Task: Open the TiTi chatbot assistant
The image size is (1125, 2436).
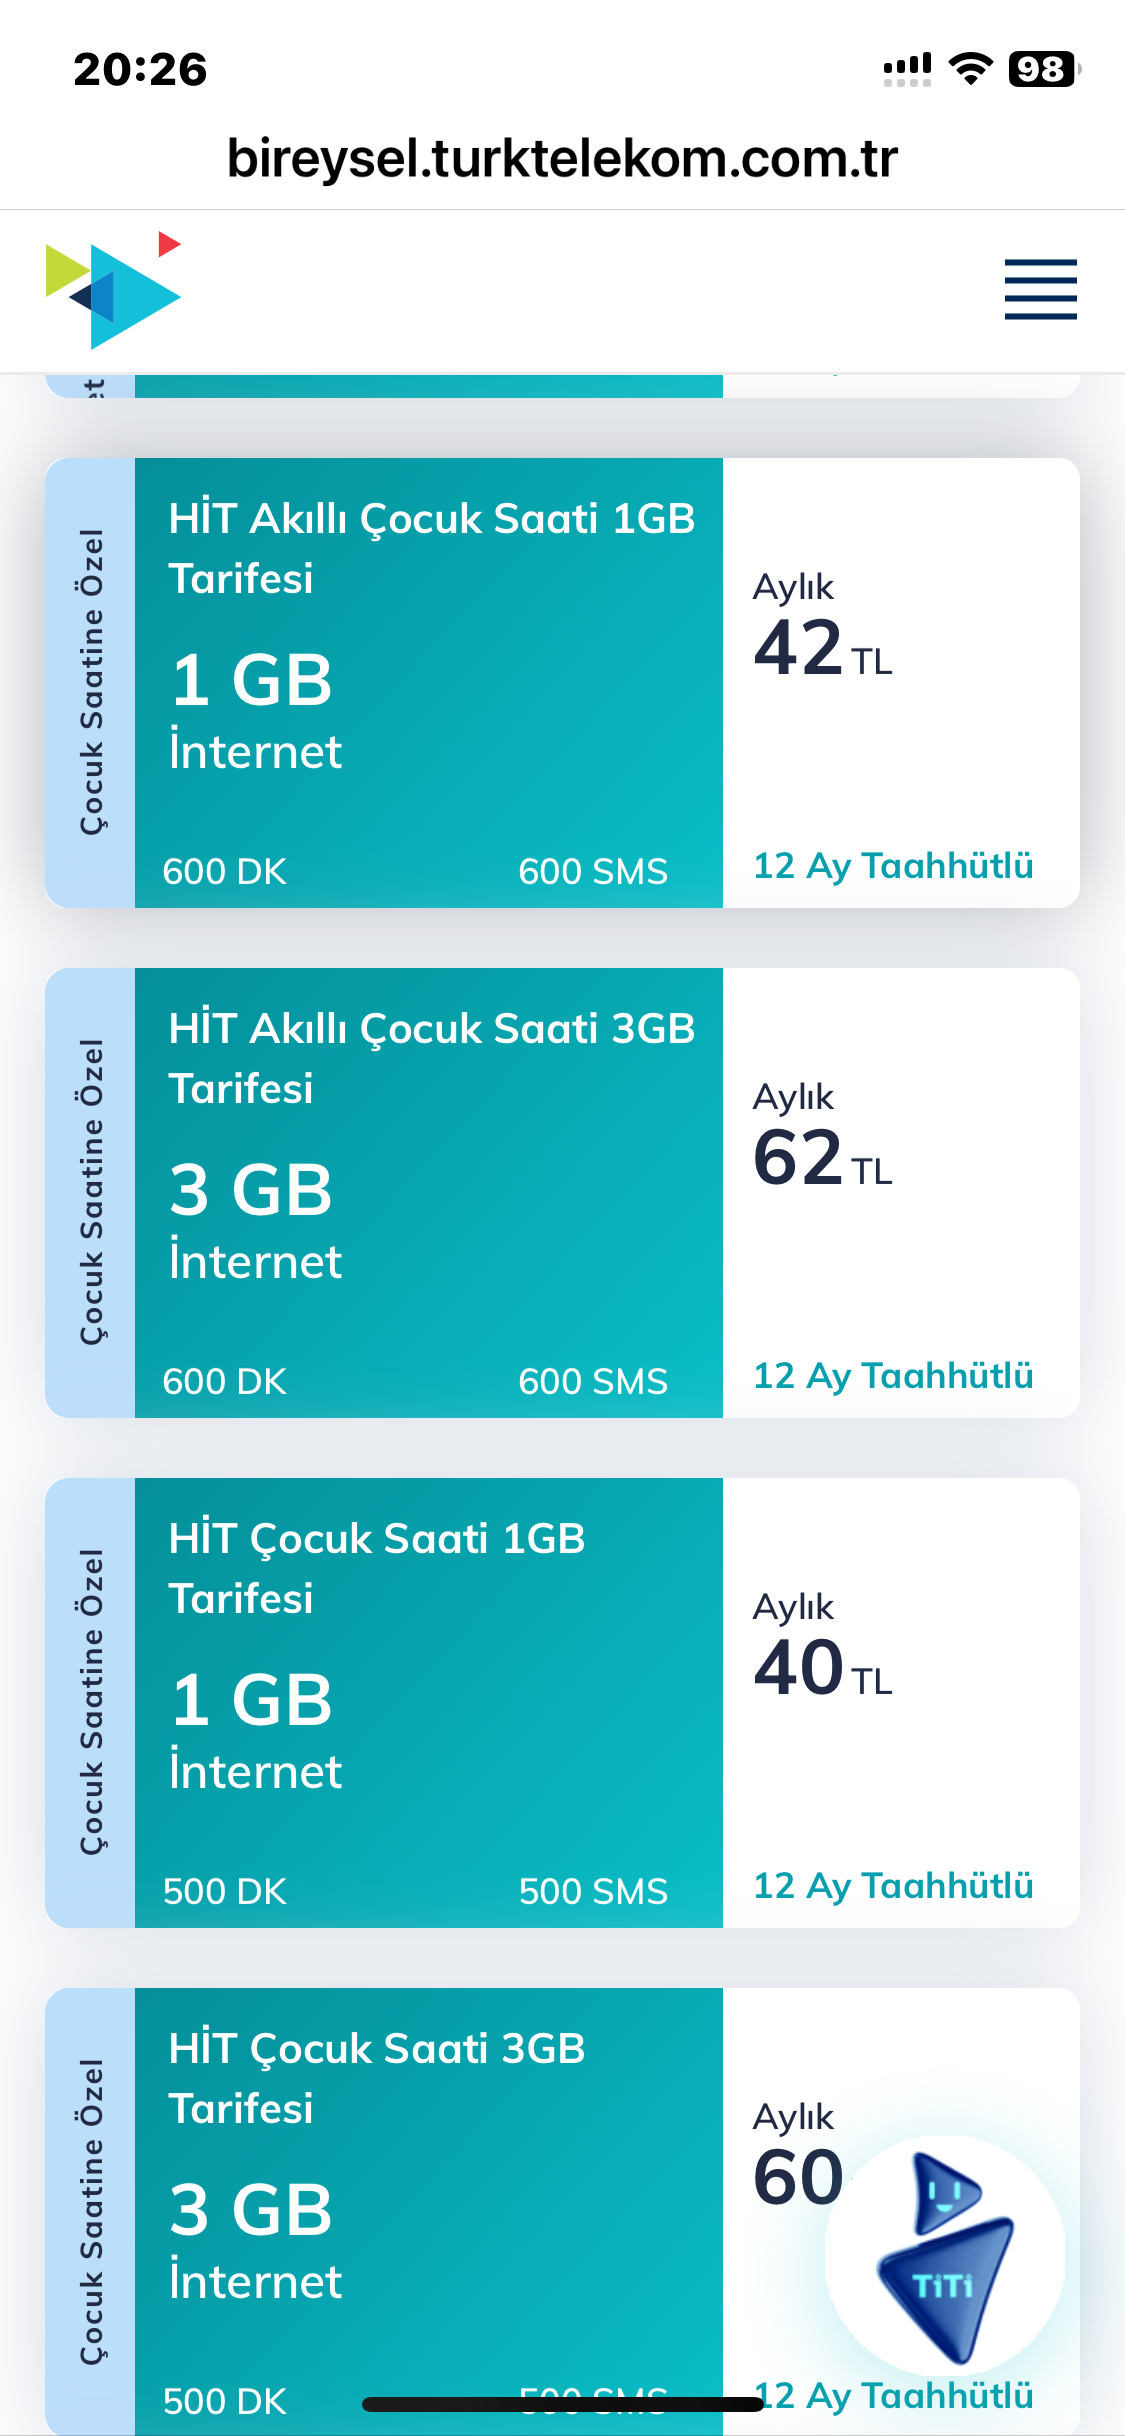Action: [x=945, y=2257]
